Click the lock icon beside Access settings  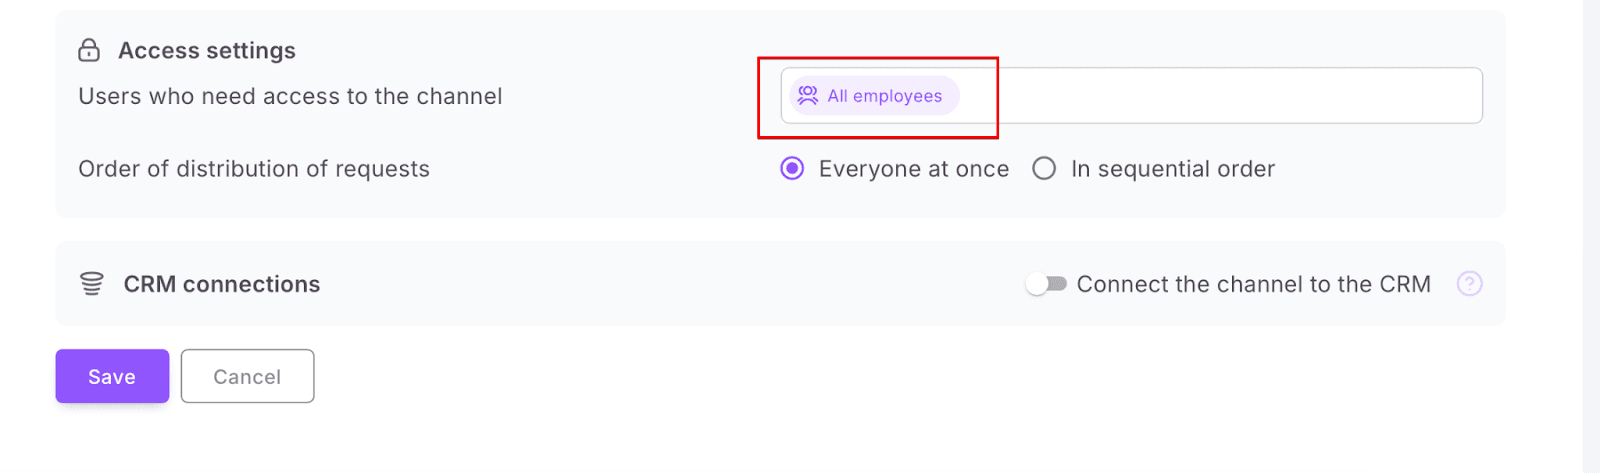coord(89,50)
